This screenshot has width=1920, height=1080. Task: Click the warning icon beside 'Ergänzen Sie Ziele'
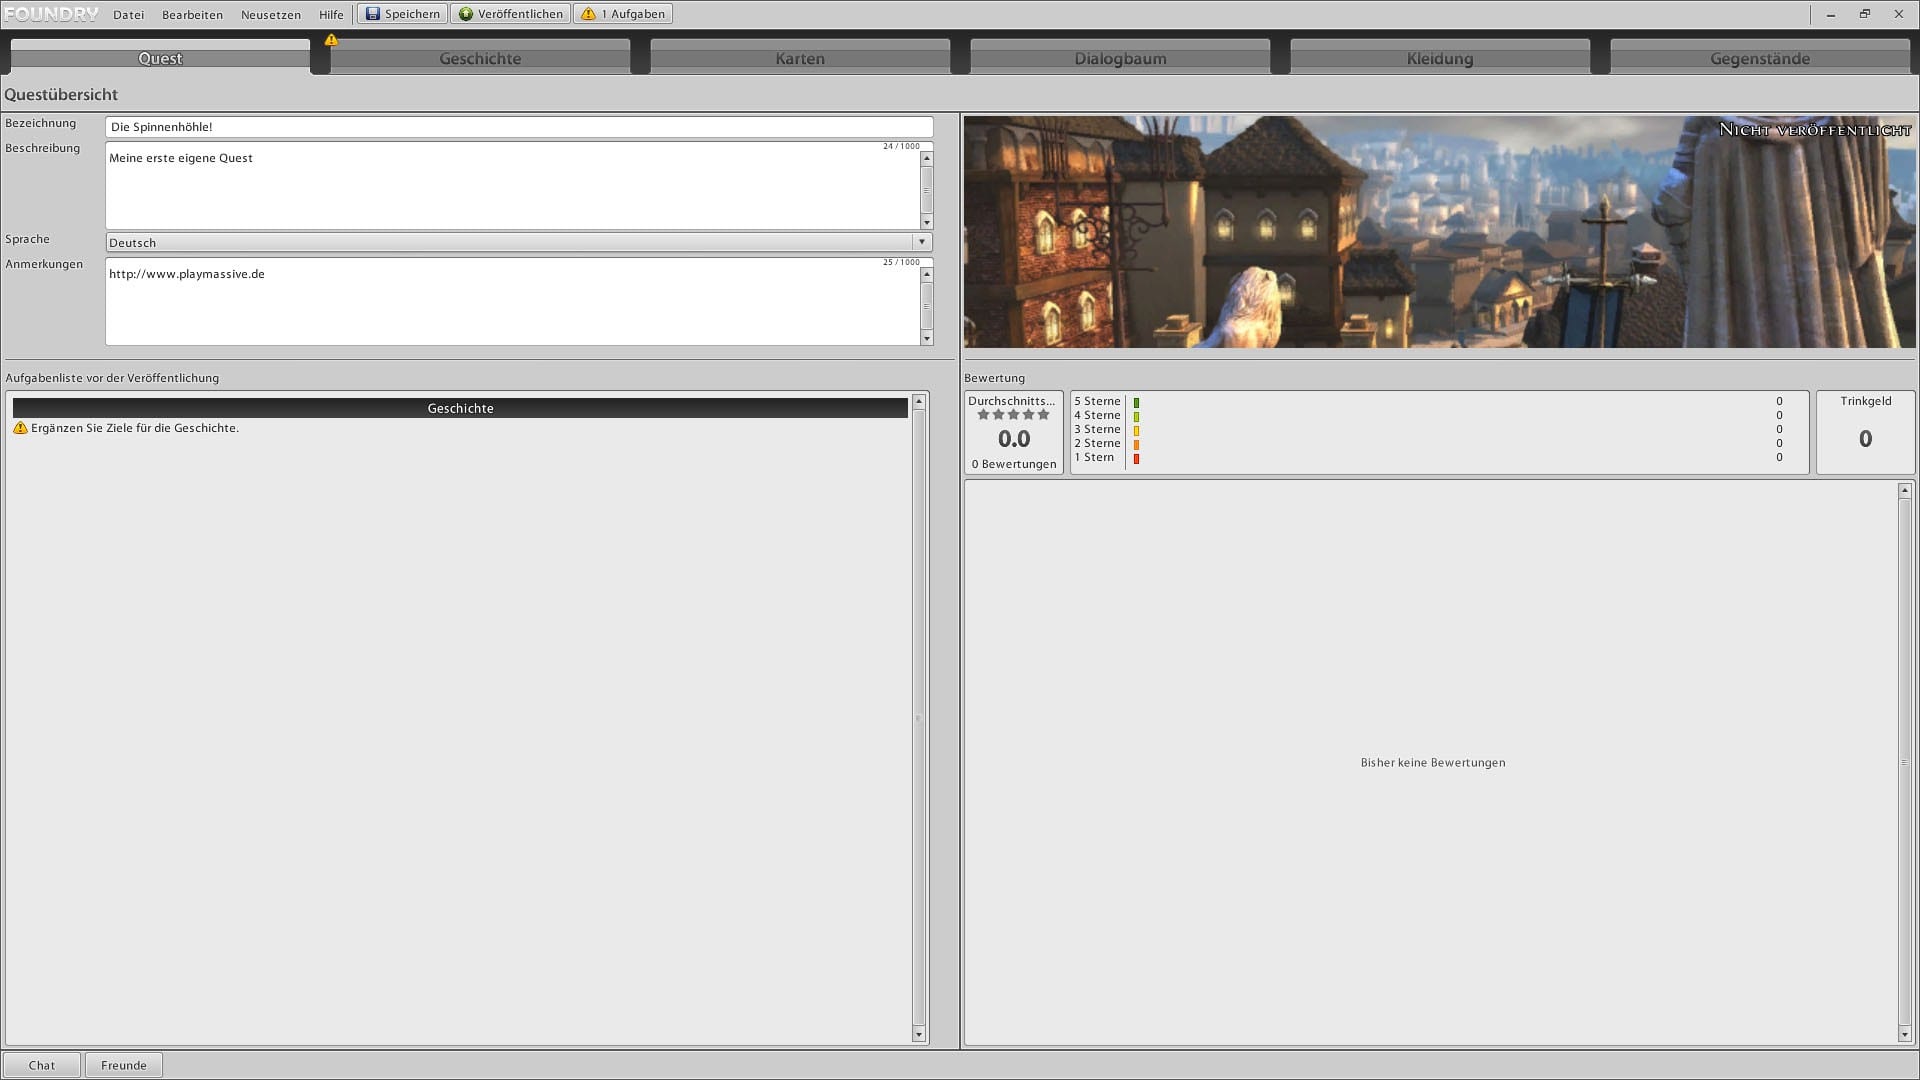(20, 428)
